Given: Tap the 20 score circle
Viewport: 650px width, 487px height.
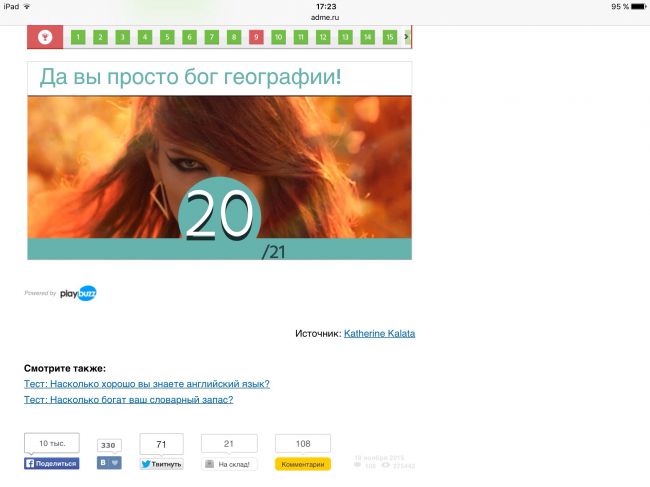Looking at the screenshot, I should click(x=219, y=215).
